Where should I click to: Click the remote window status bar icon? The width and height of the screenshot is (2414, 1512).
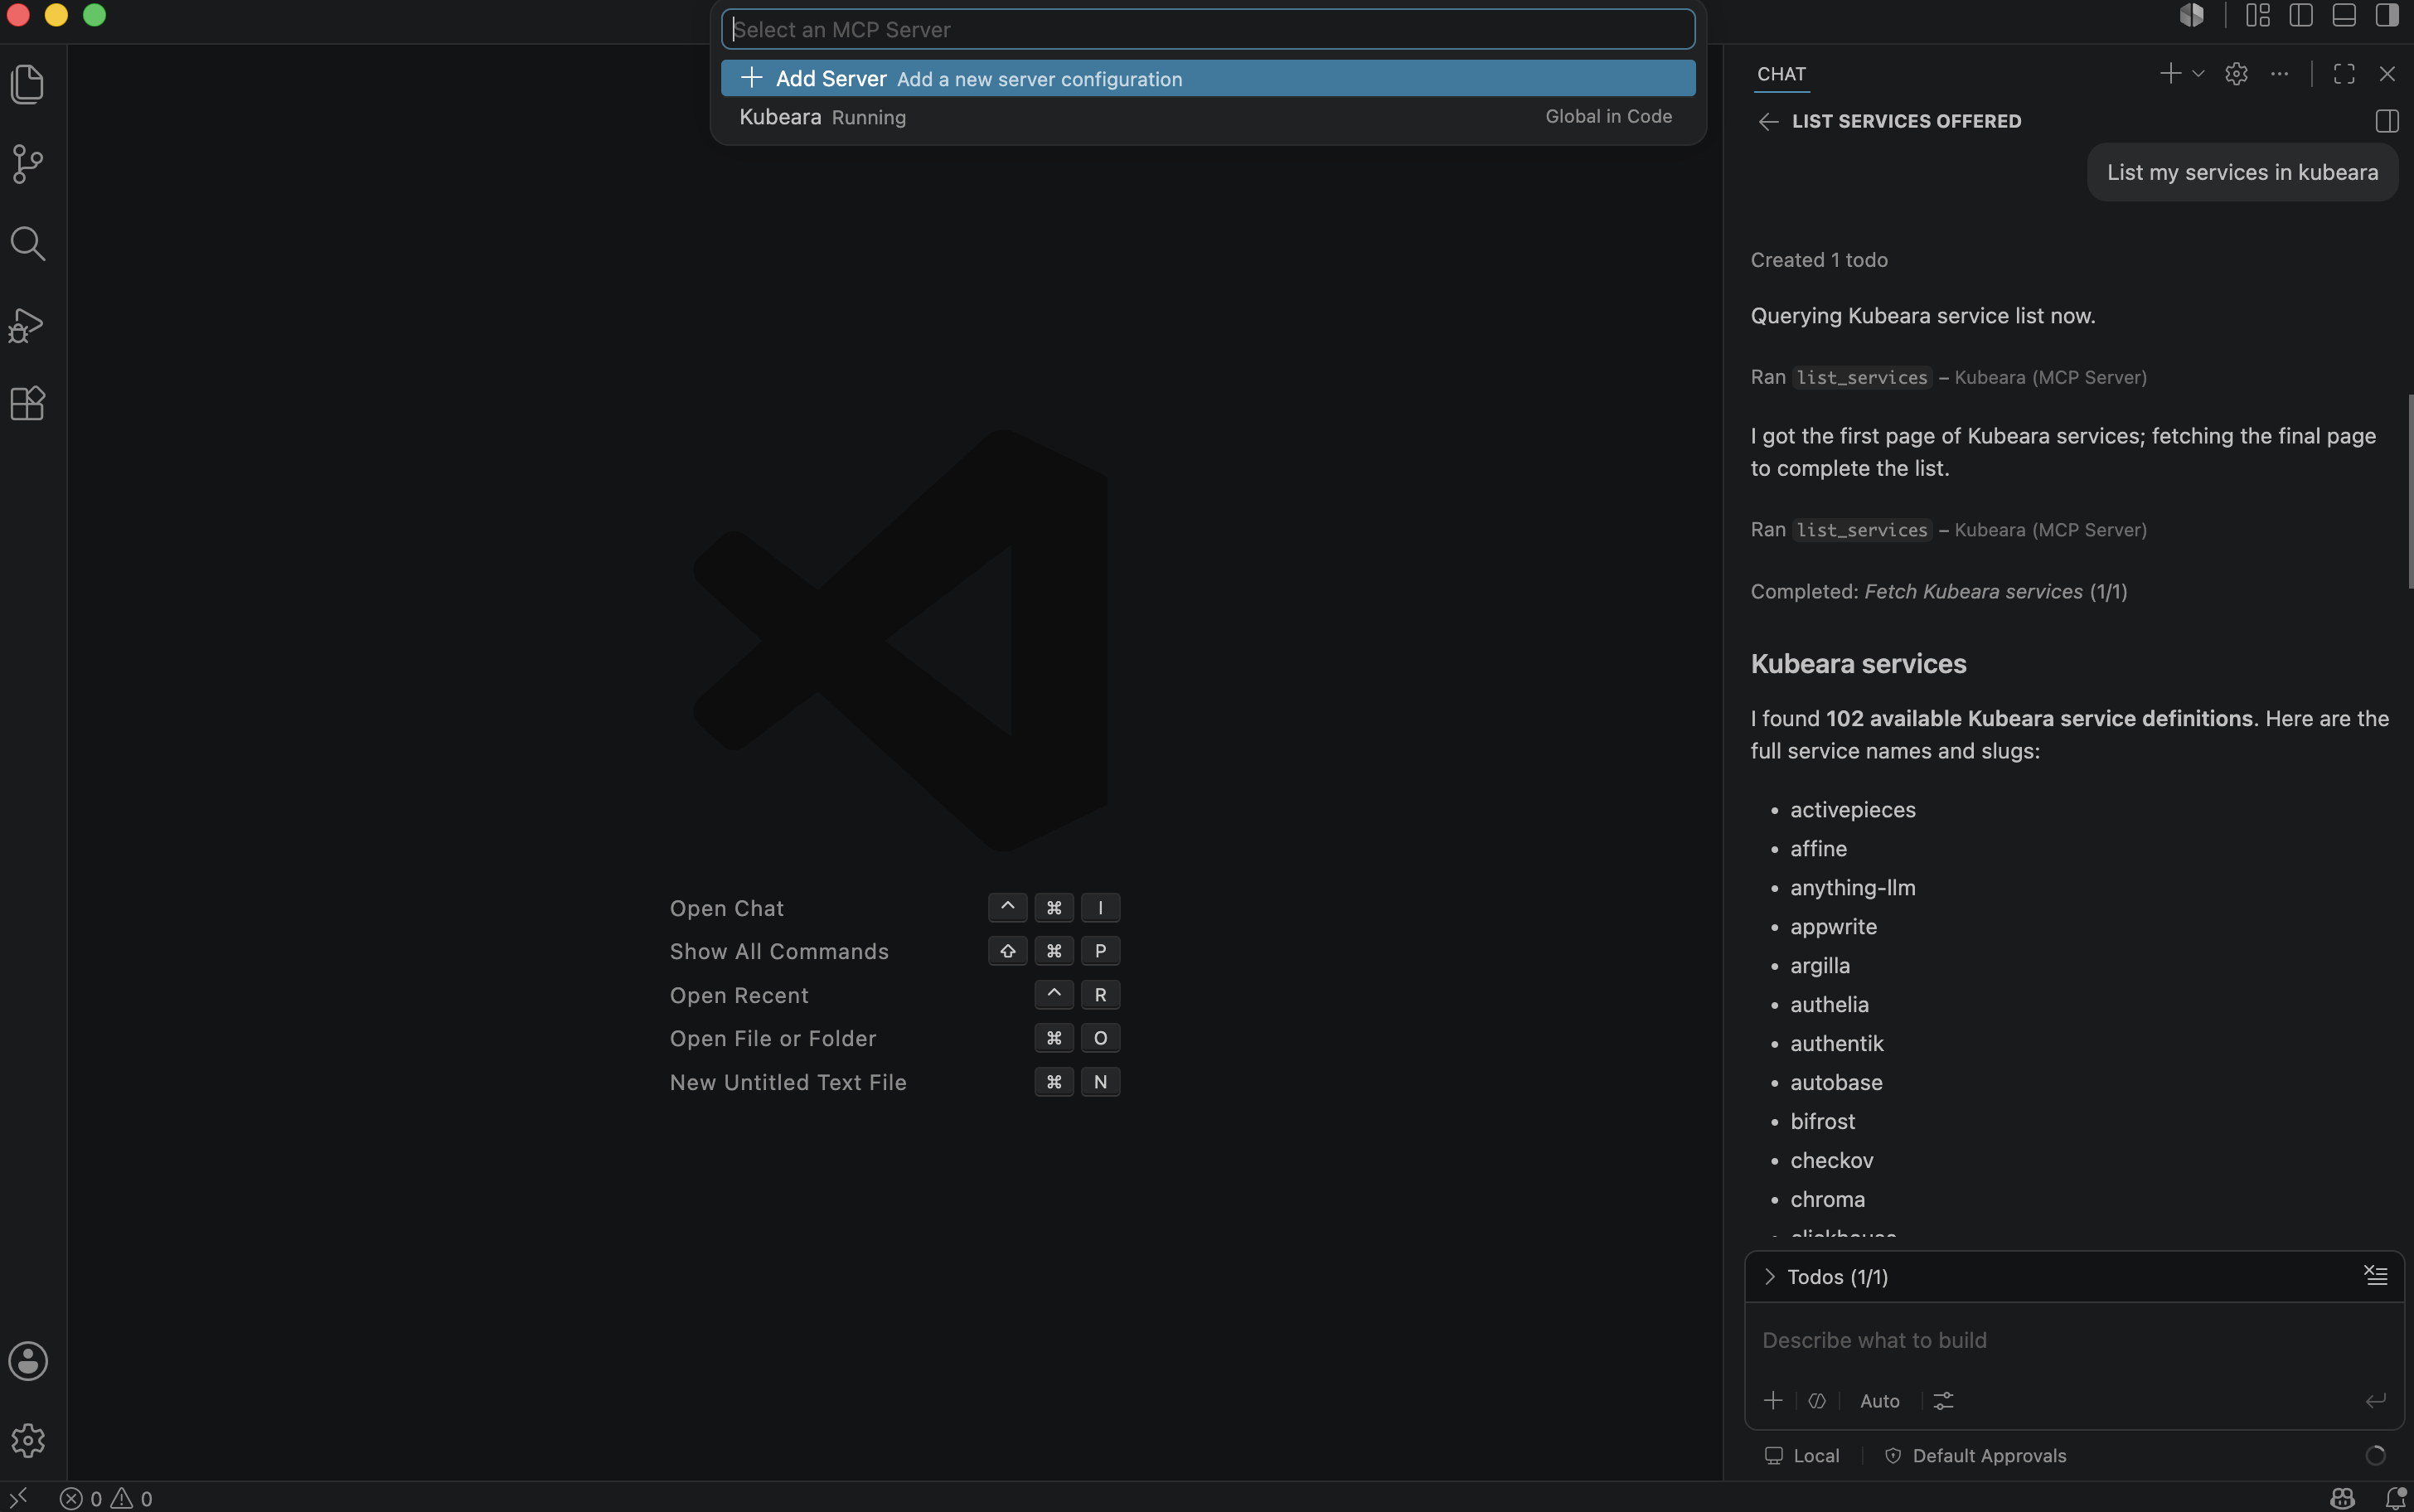click(18, 1497)
